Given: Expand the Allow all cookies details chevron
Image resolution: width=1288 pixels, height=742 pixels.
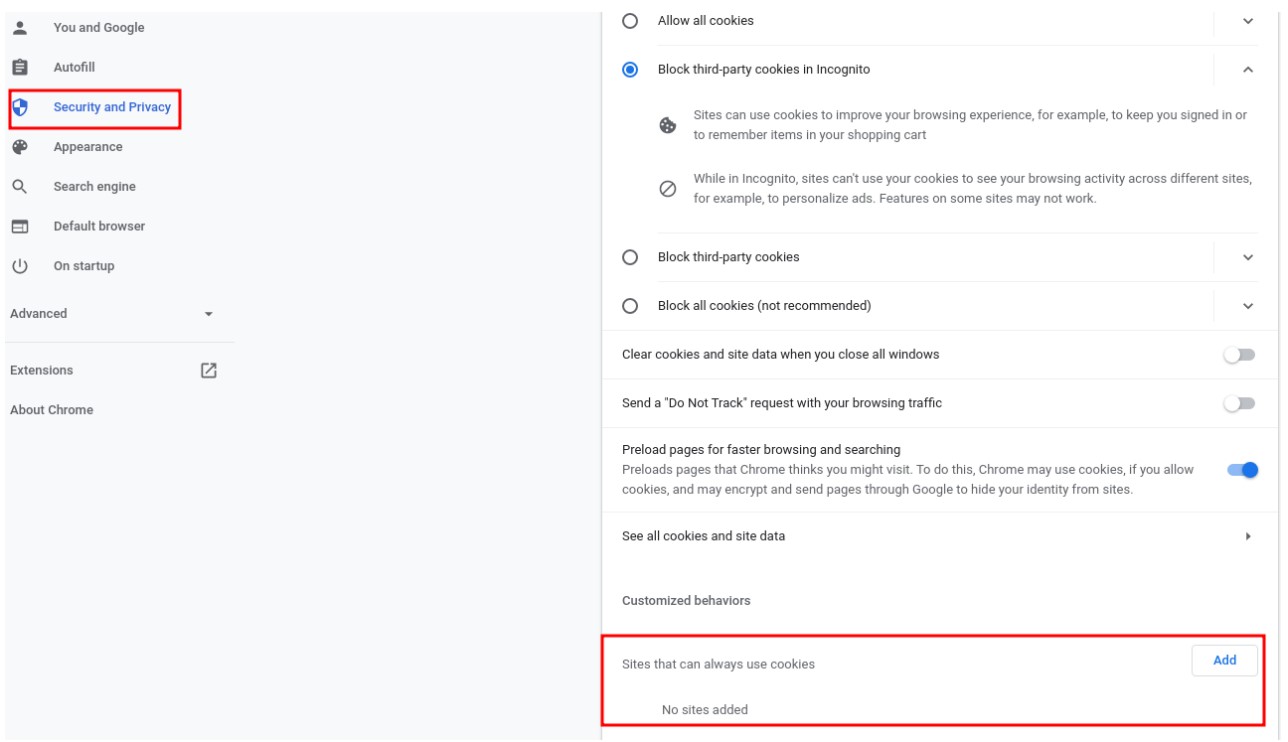Looking at the screenshot, I should pyautogui.click(x=1248, y=21).
